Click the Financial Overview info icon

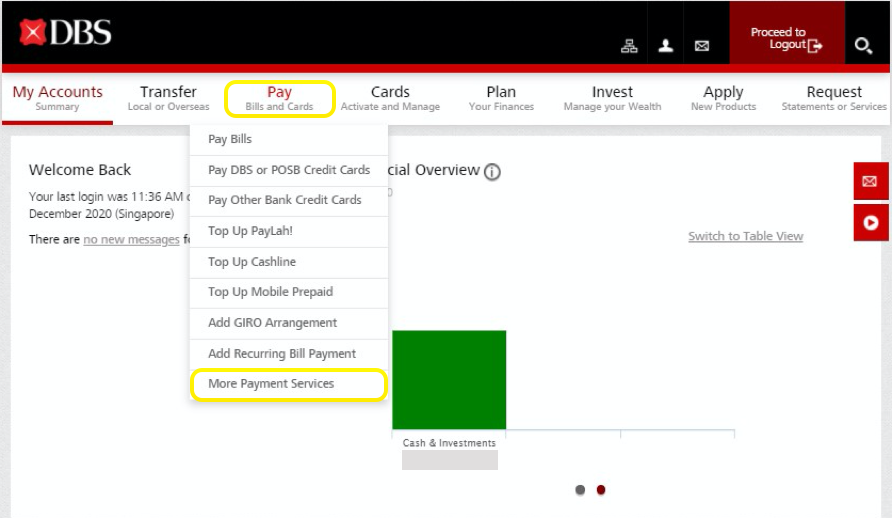(492, 172)
